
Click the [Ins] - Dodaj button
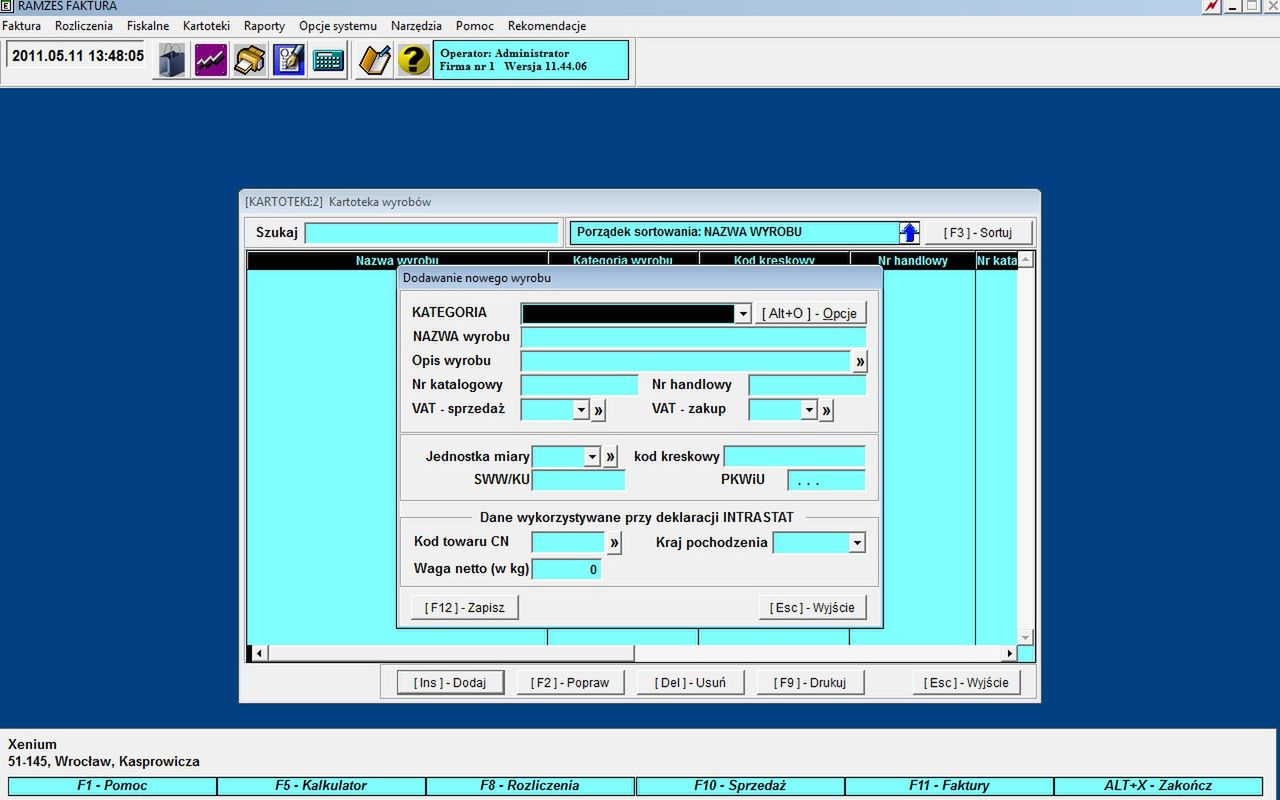click(450, 683)
